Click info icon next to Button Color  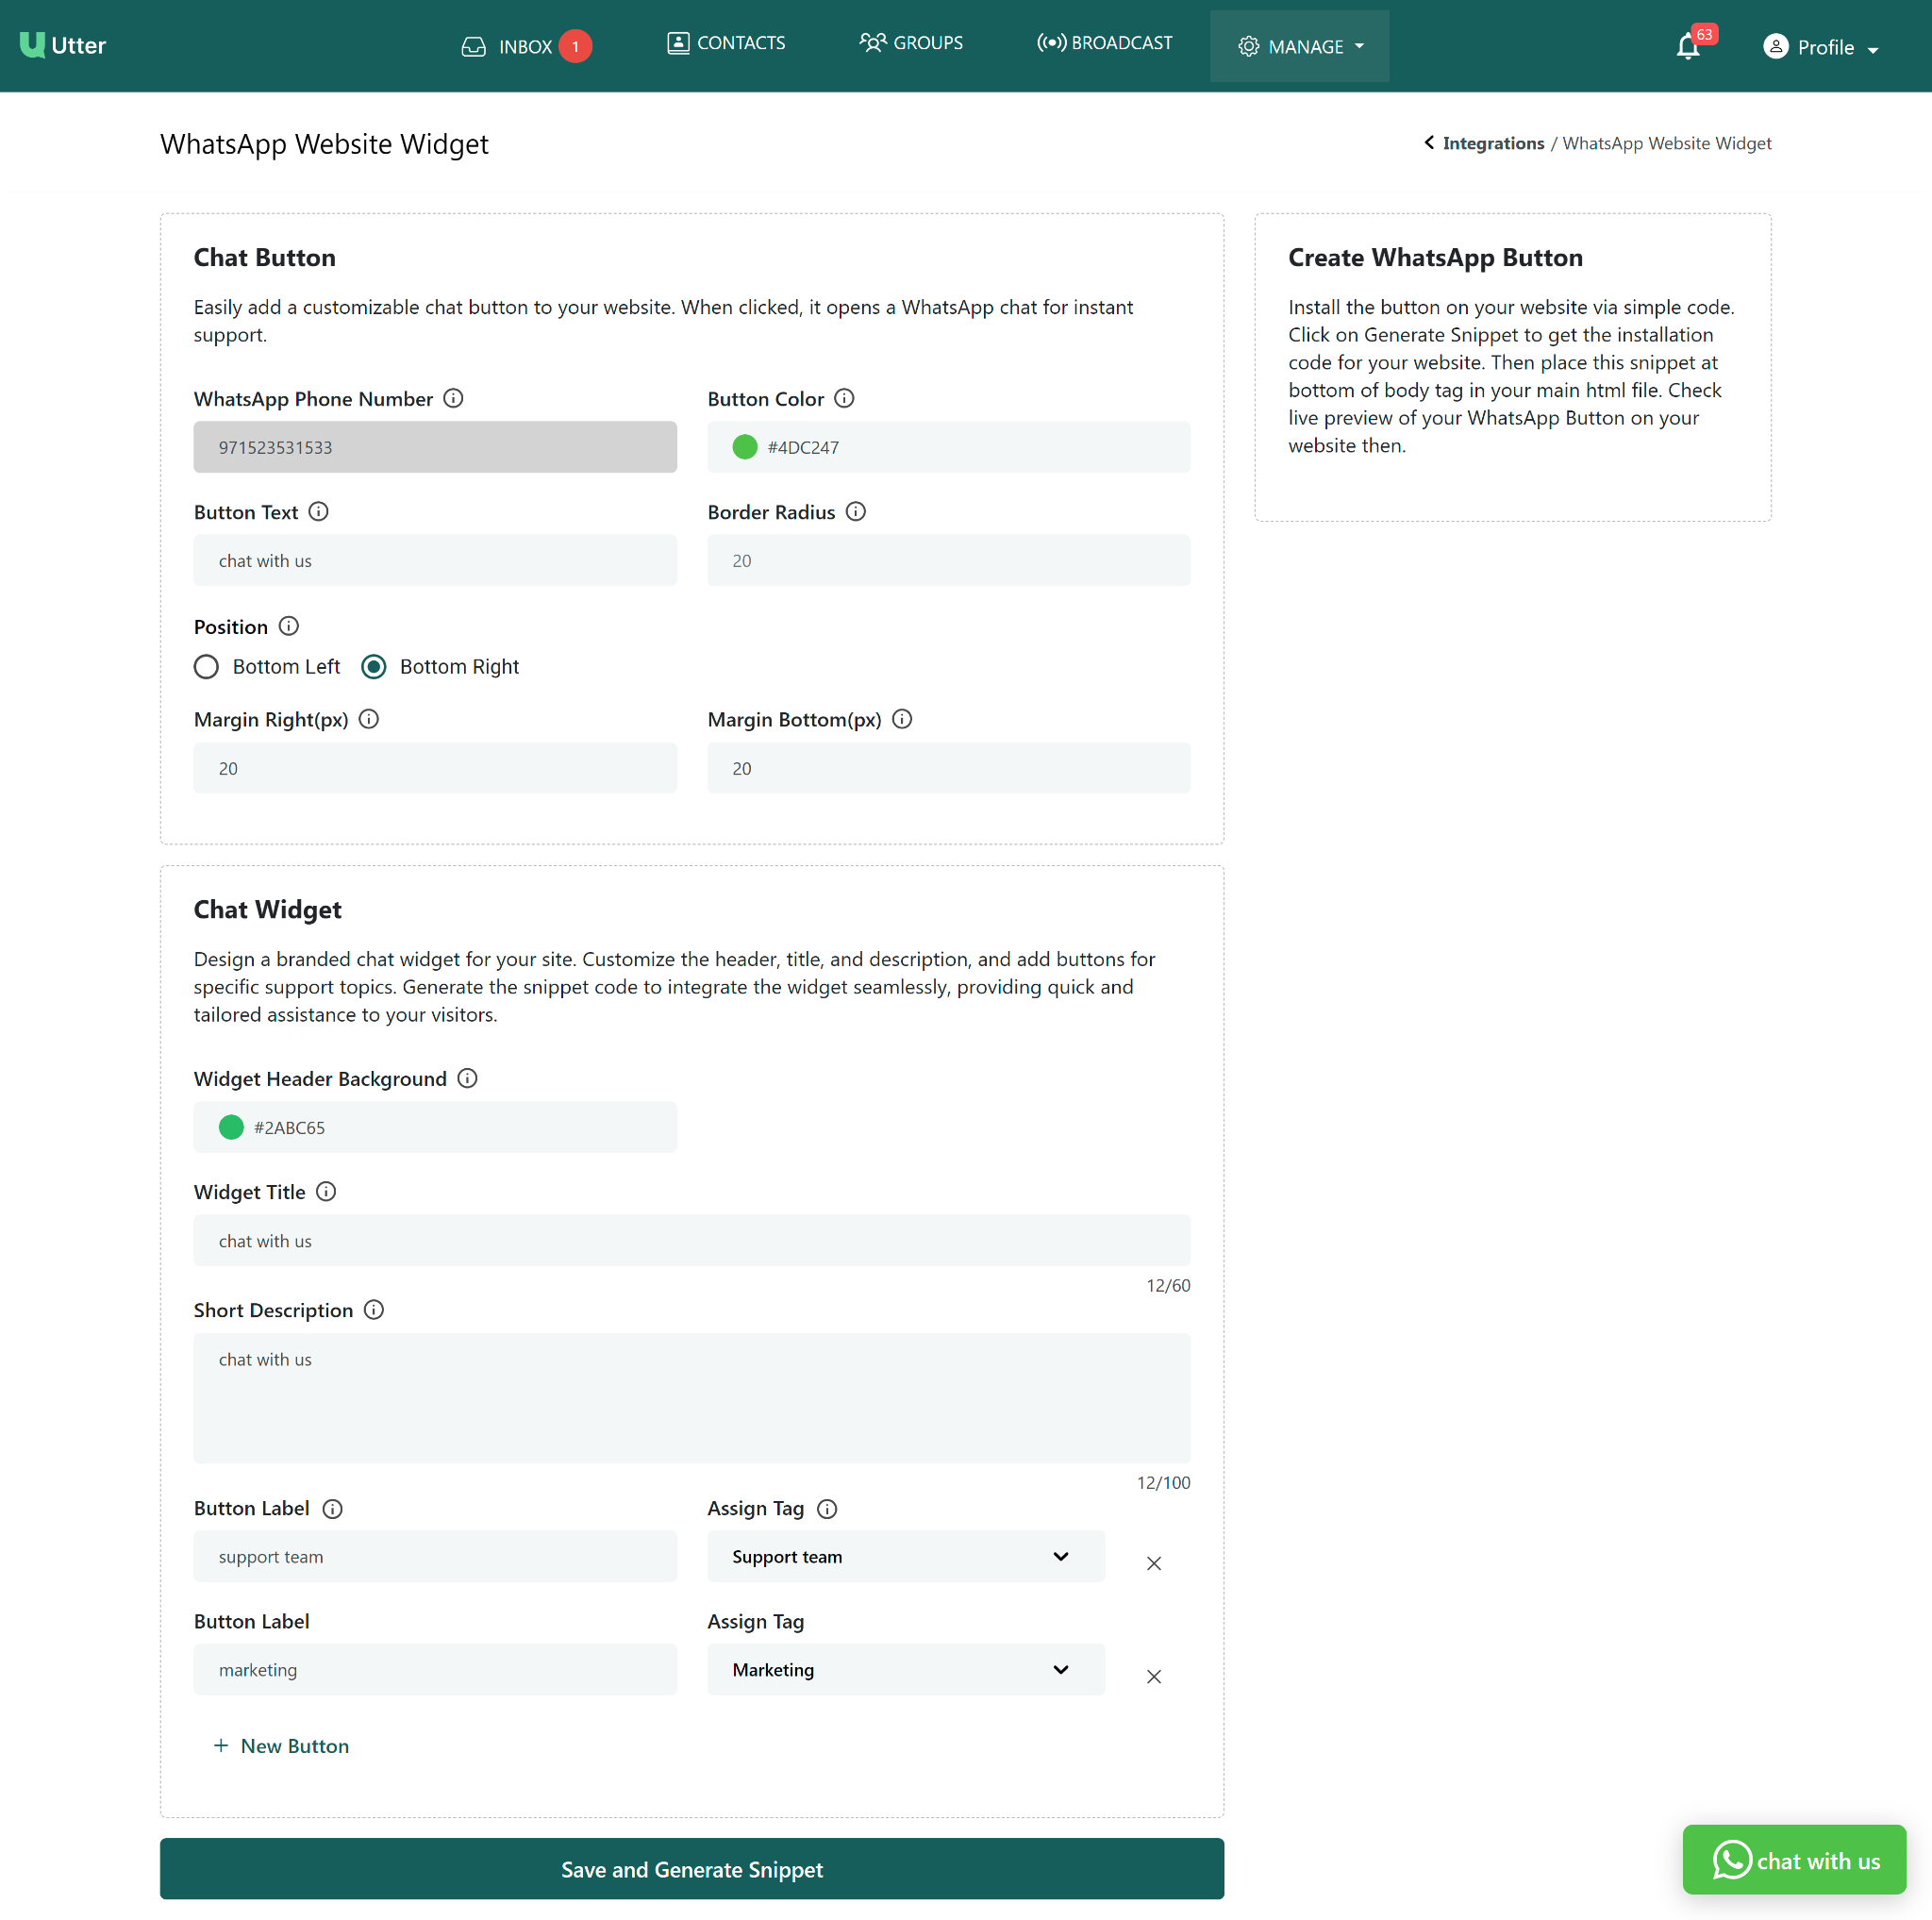tap(844, 398)
